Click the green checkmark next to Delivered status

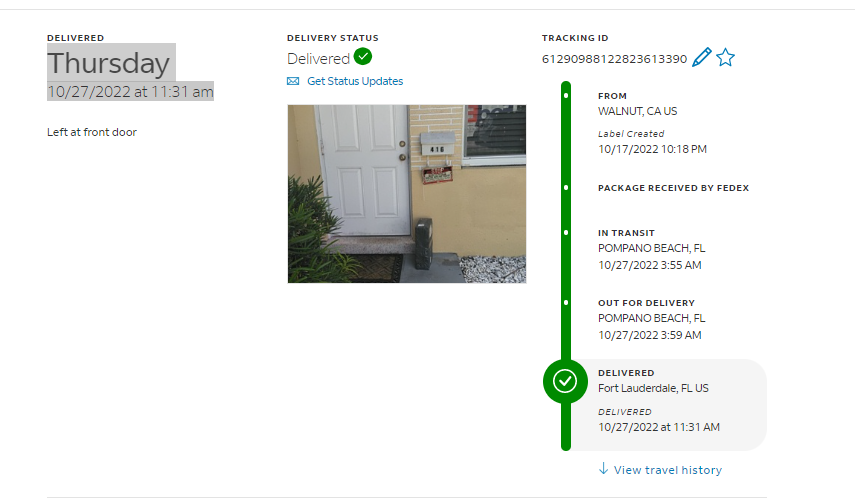363,56
